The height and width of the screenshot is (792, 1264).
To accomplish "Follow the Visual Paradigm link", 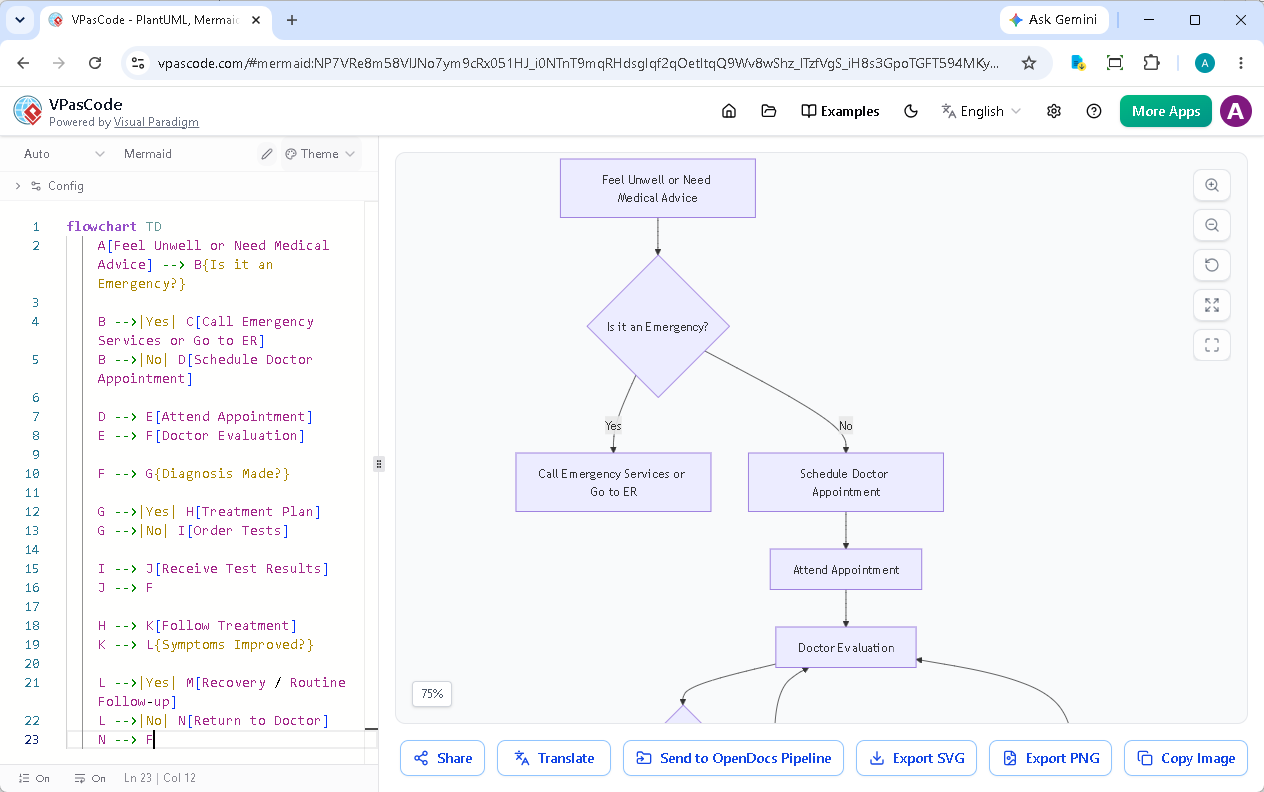I will pos(156,122).
